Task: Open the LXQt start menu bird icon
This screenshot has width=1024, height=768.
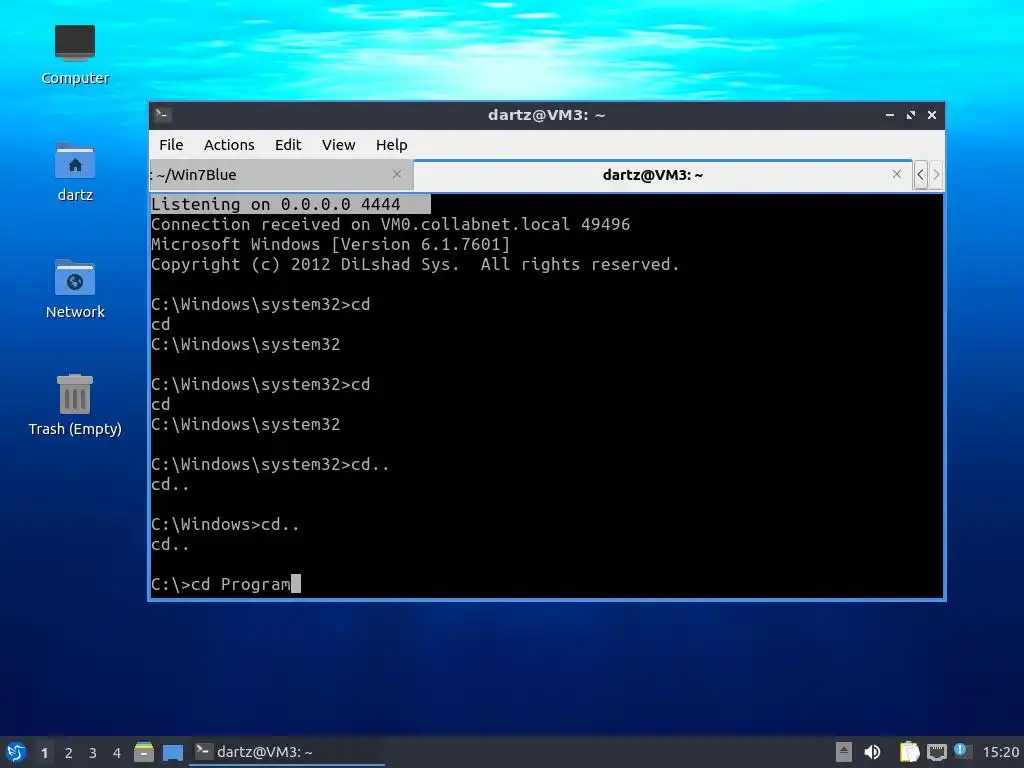Action: (x=16, y=752)
